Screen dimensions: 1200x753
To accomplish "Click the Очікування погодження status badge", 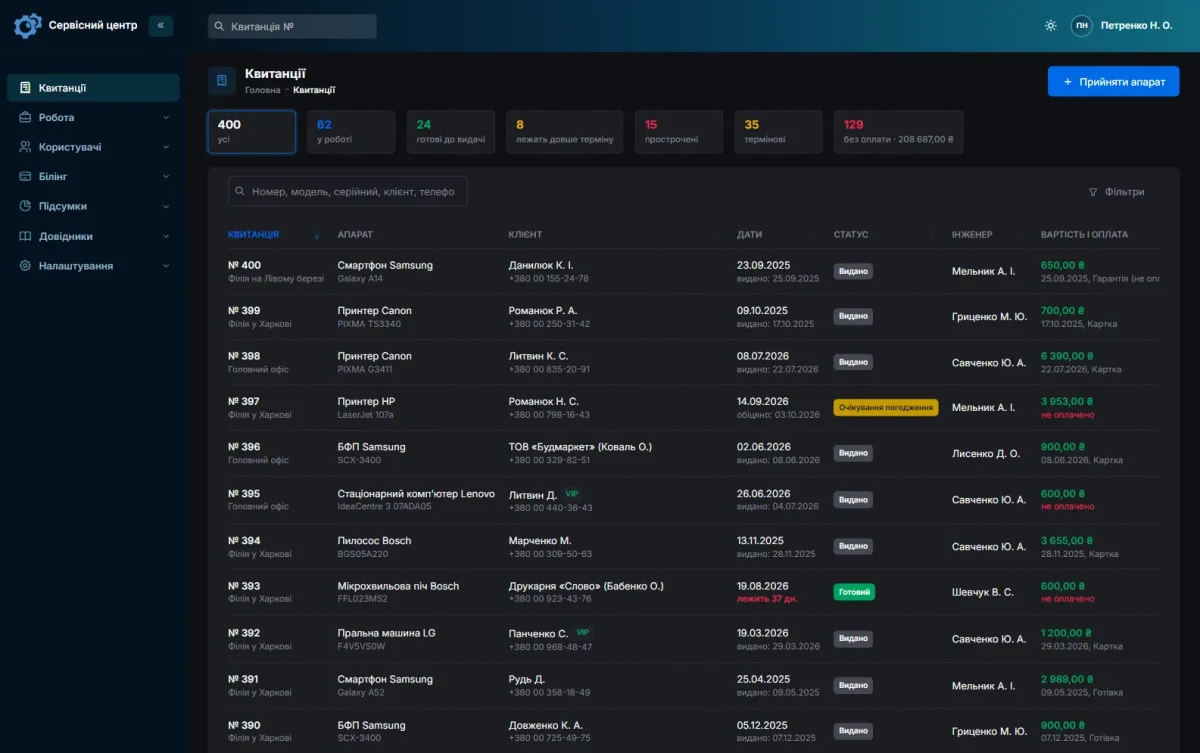I will pos(886,408).
